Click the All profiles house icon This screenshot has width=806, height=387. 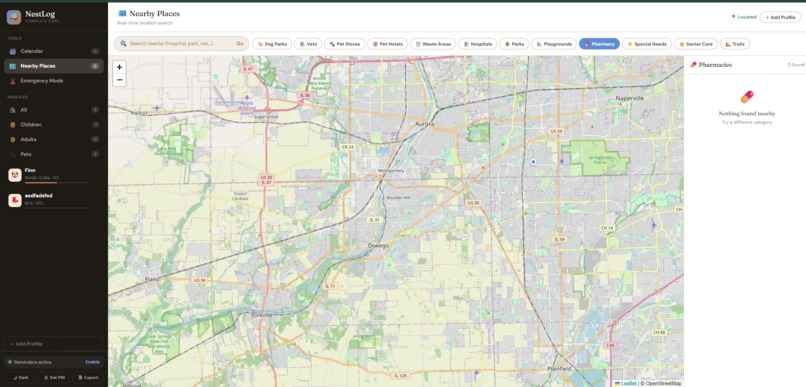pos(12,110)
